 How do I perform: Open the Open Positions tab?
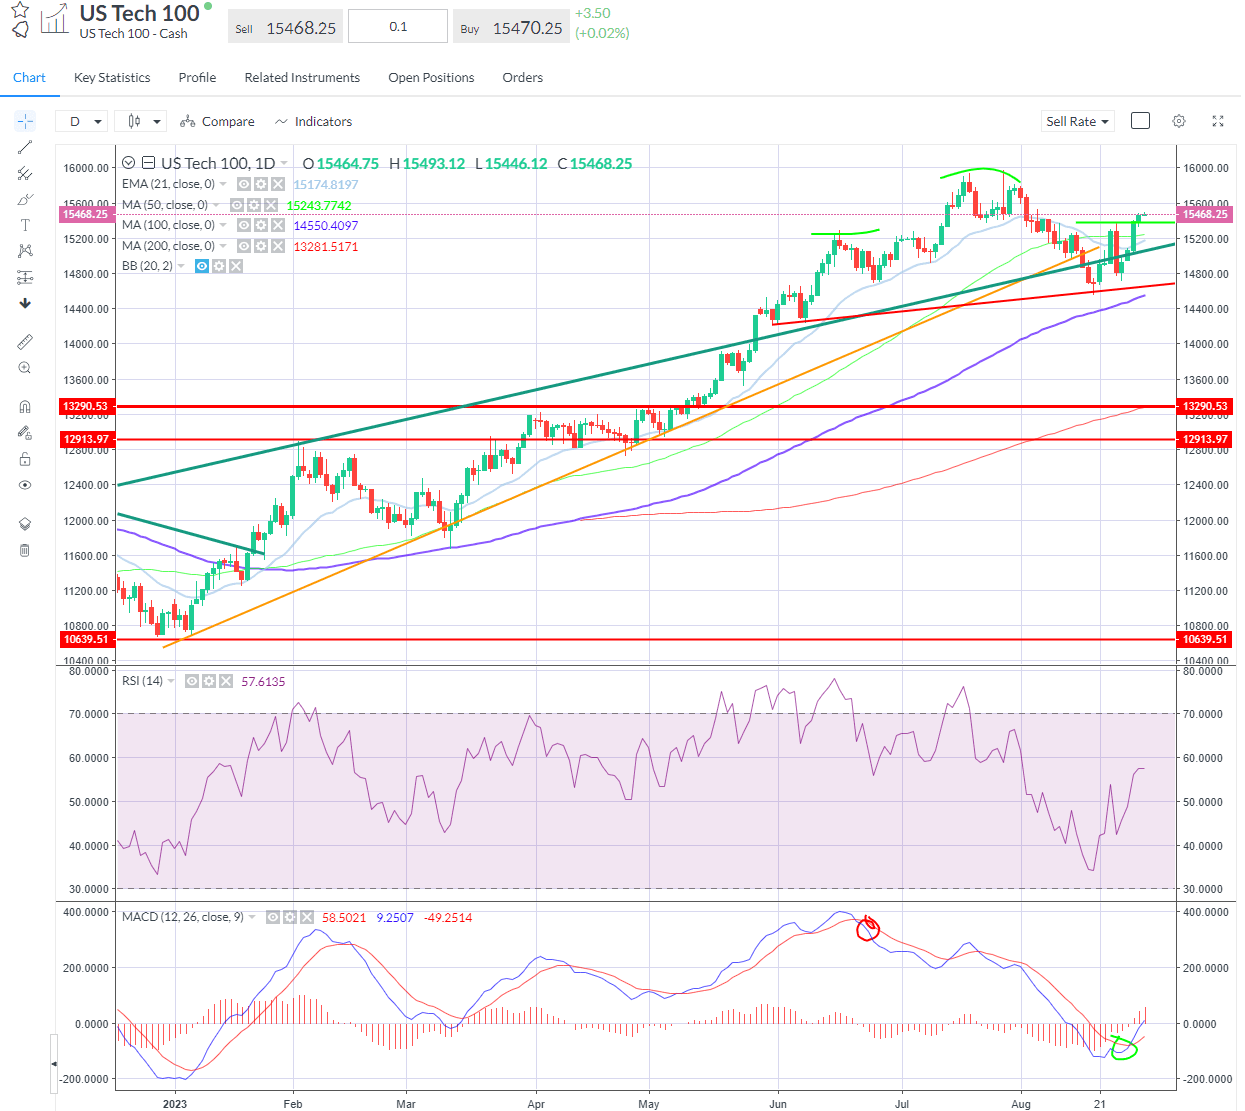(431, 78)
